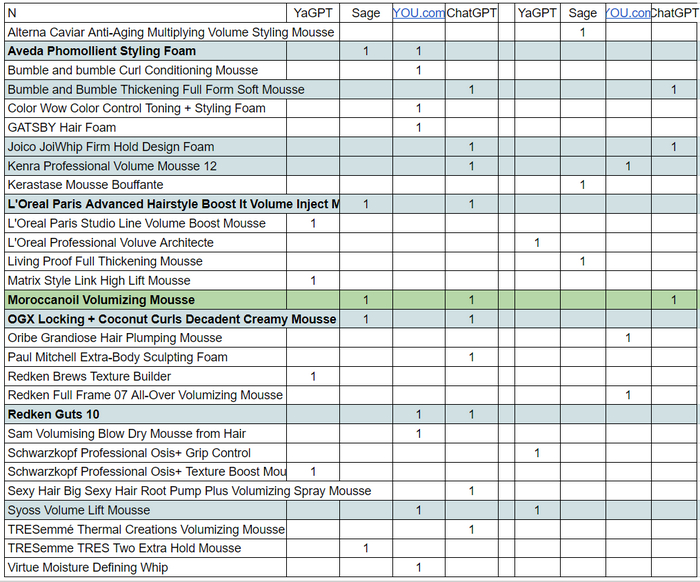Select the highlighted Moroccanoil Volumizing Mousse cell
The height and width of the screenshot is (582, 700).
[146, 300]
